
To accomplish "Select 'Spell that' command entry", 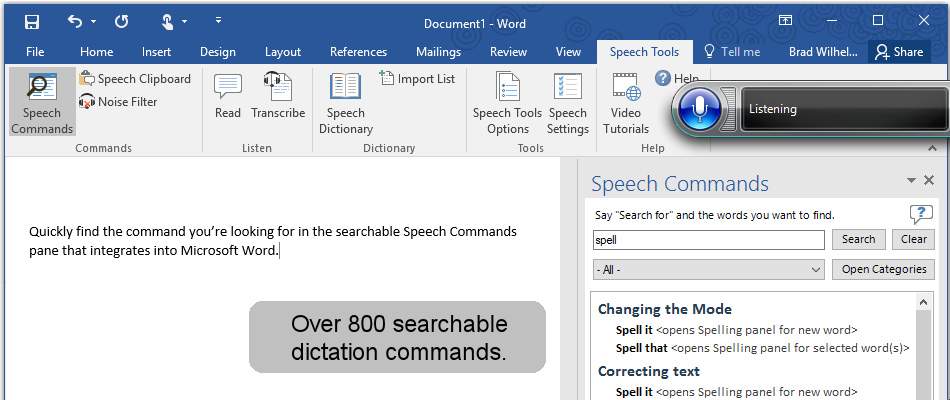I will pos(763,348).
